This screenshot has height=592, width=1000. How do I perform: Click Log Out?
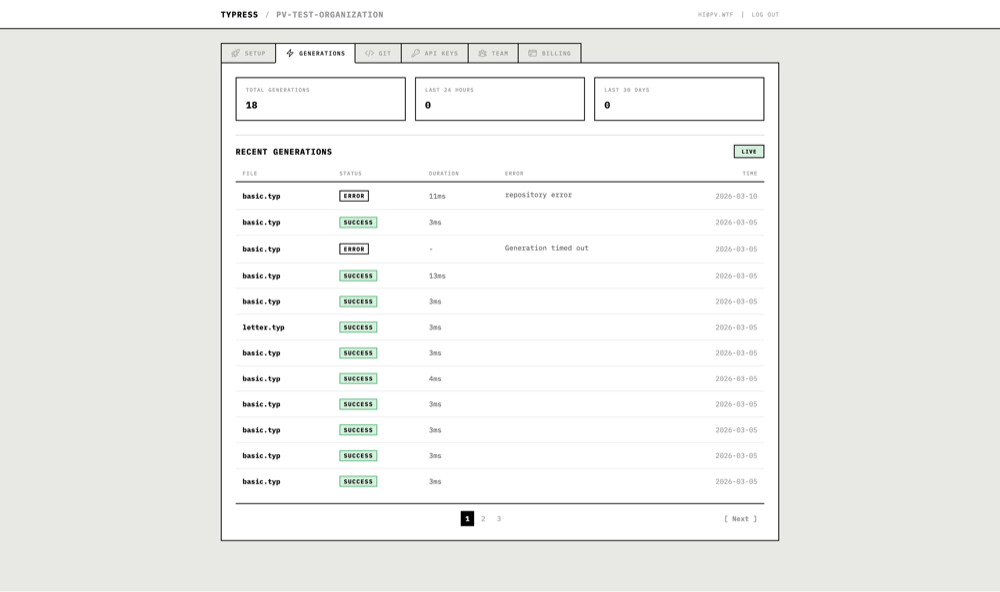pyautogui.click(x=765, y=15)
